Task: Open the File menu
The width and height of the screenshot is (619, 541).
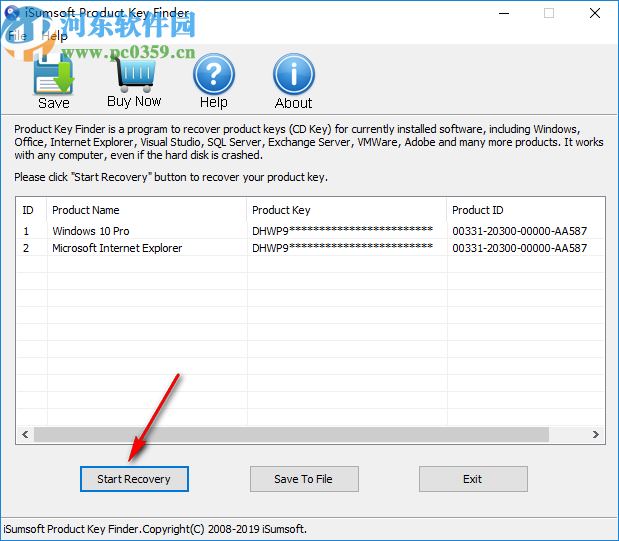Action: point(17,36)
